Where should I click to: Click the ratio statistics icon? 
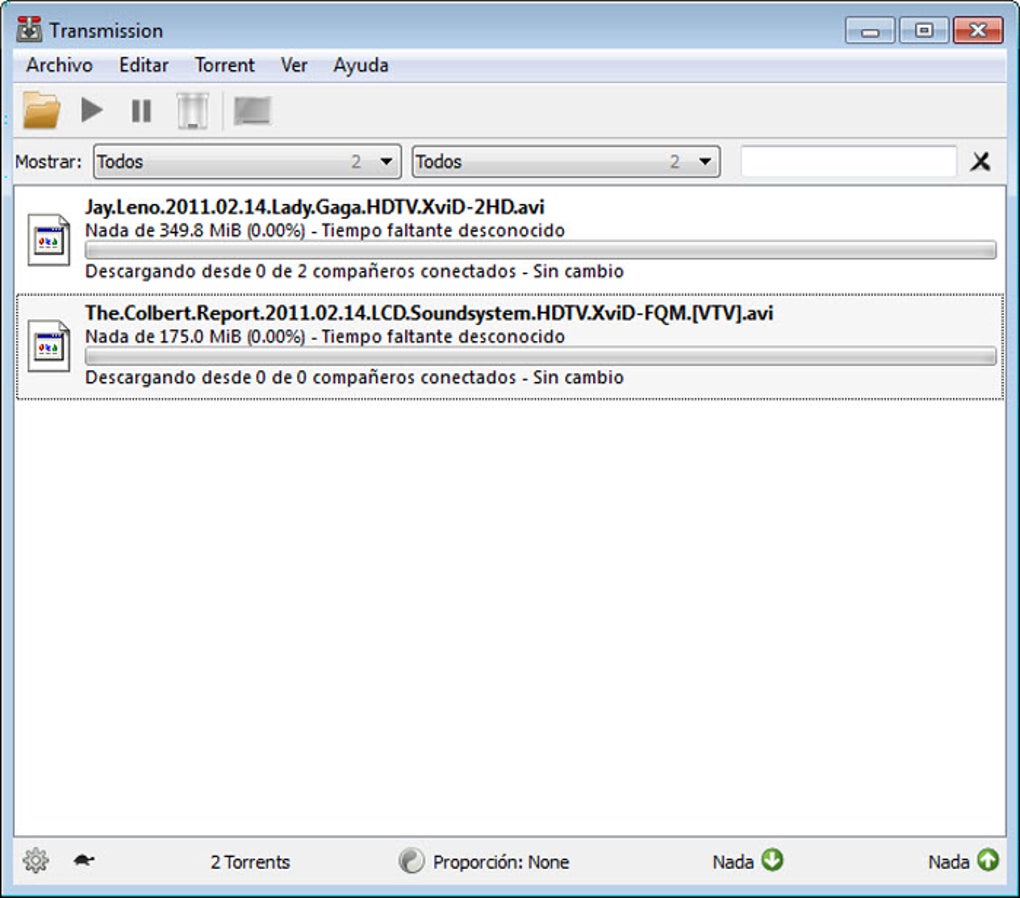click(411, 860)
